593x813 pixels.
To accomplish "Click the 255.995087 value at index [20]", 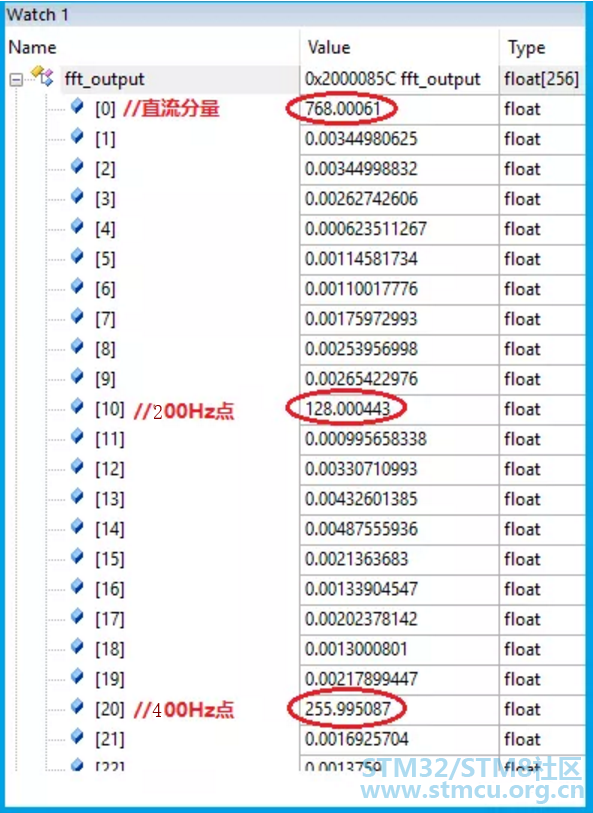I will [x=347, y=709].
